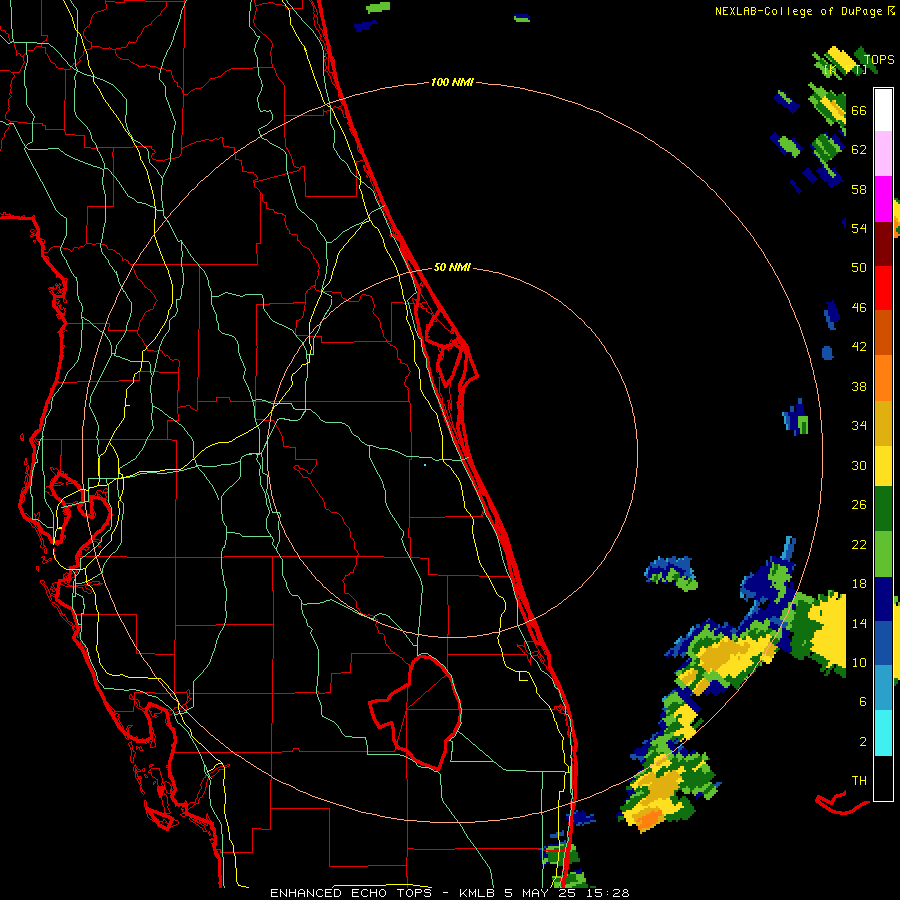Click the 6 value on the scale
This screenshot has height=900, width=900.
[863, 702]
